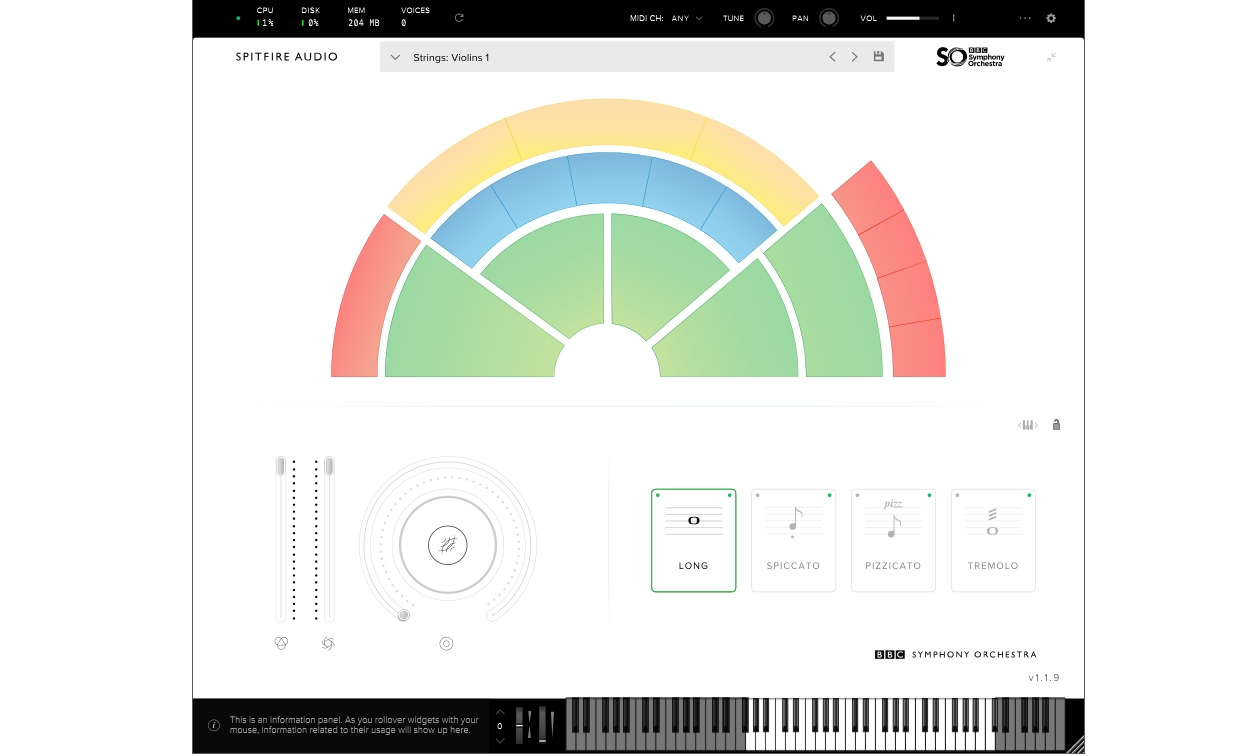
Task: Click the information panel help text
Action: (354, 725)
